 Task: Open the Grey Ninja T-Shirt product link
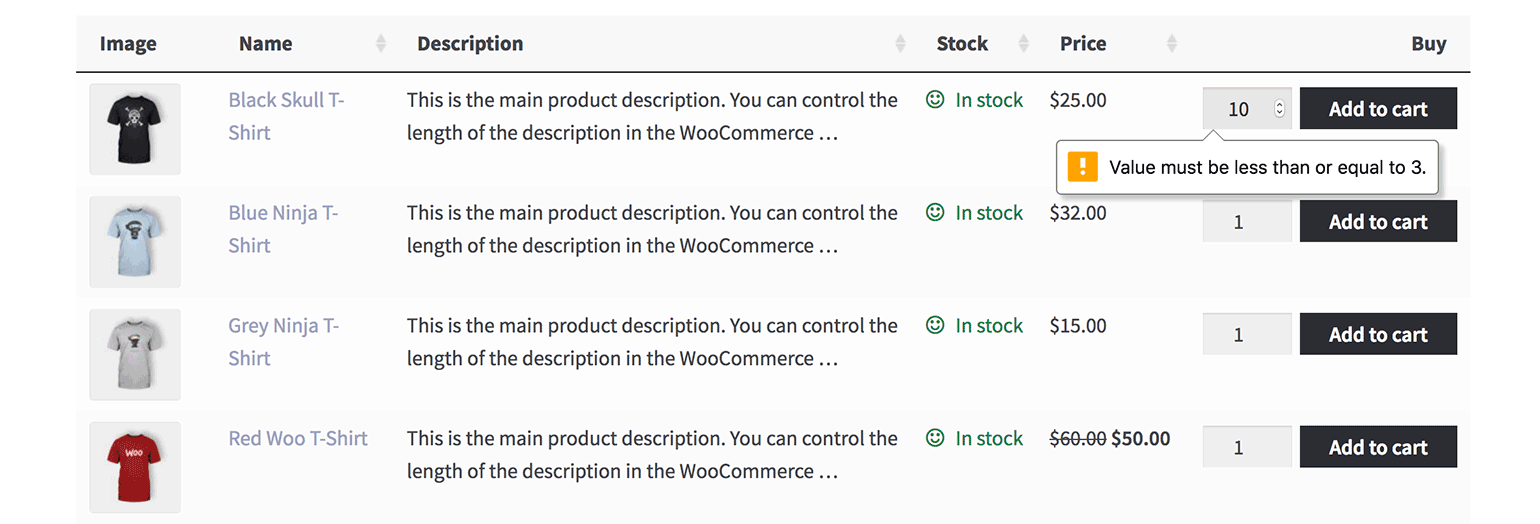(x=284, y=342)
